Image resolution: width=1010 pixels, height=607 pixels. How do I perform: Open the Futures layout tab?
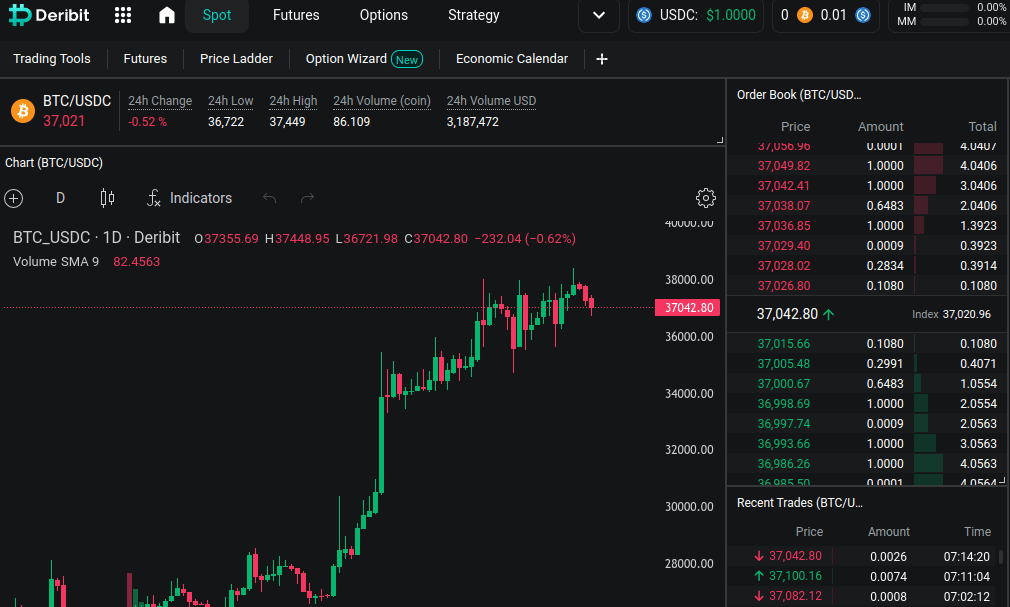click(145, 59)
